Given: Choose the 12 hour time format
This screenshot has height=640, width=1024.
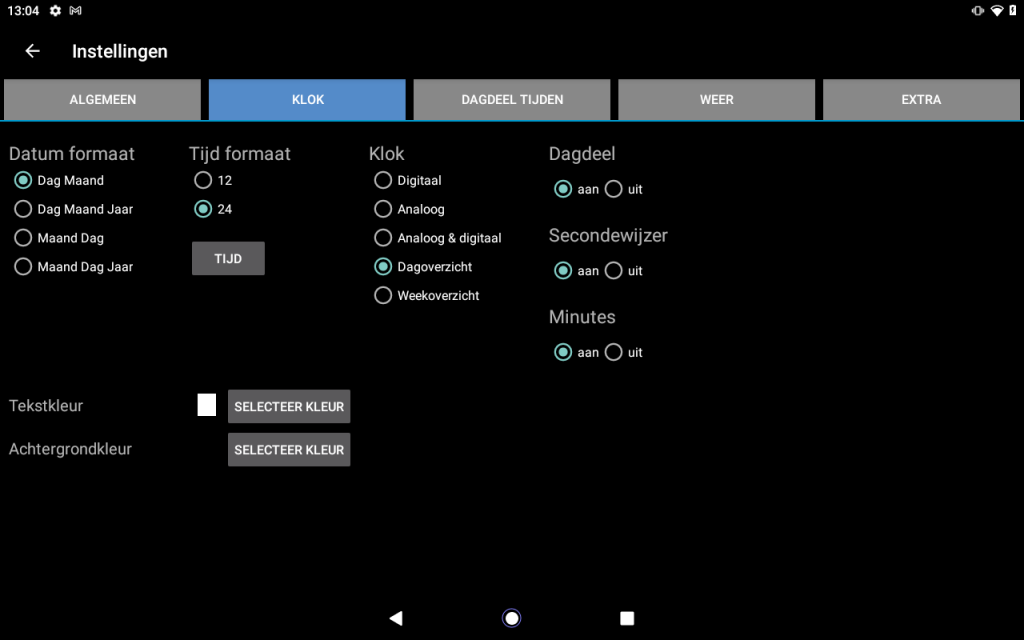Looking at the screenshot, I should click(203, 180).
